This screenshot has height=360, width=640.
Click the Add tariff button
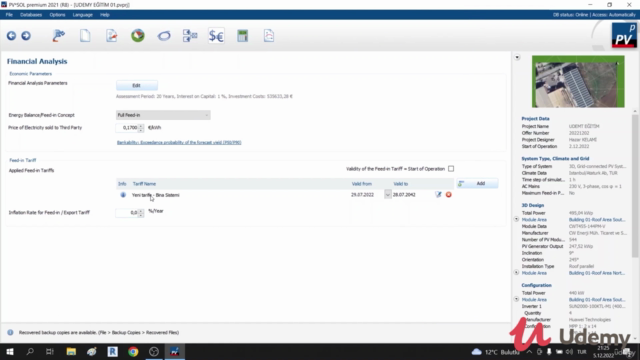point(478,184)
